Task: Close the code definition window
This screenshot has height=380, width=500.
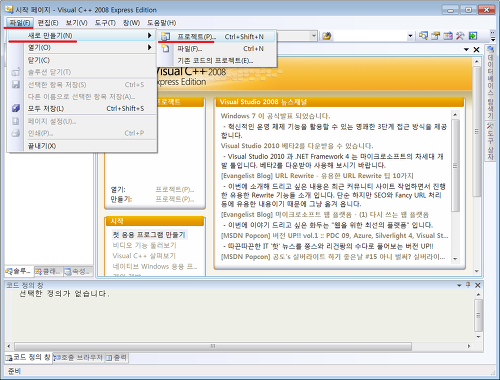Action: click(x=478, y=285)
